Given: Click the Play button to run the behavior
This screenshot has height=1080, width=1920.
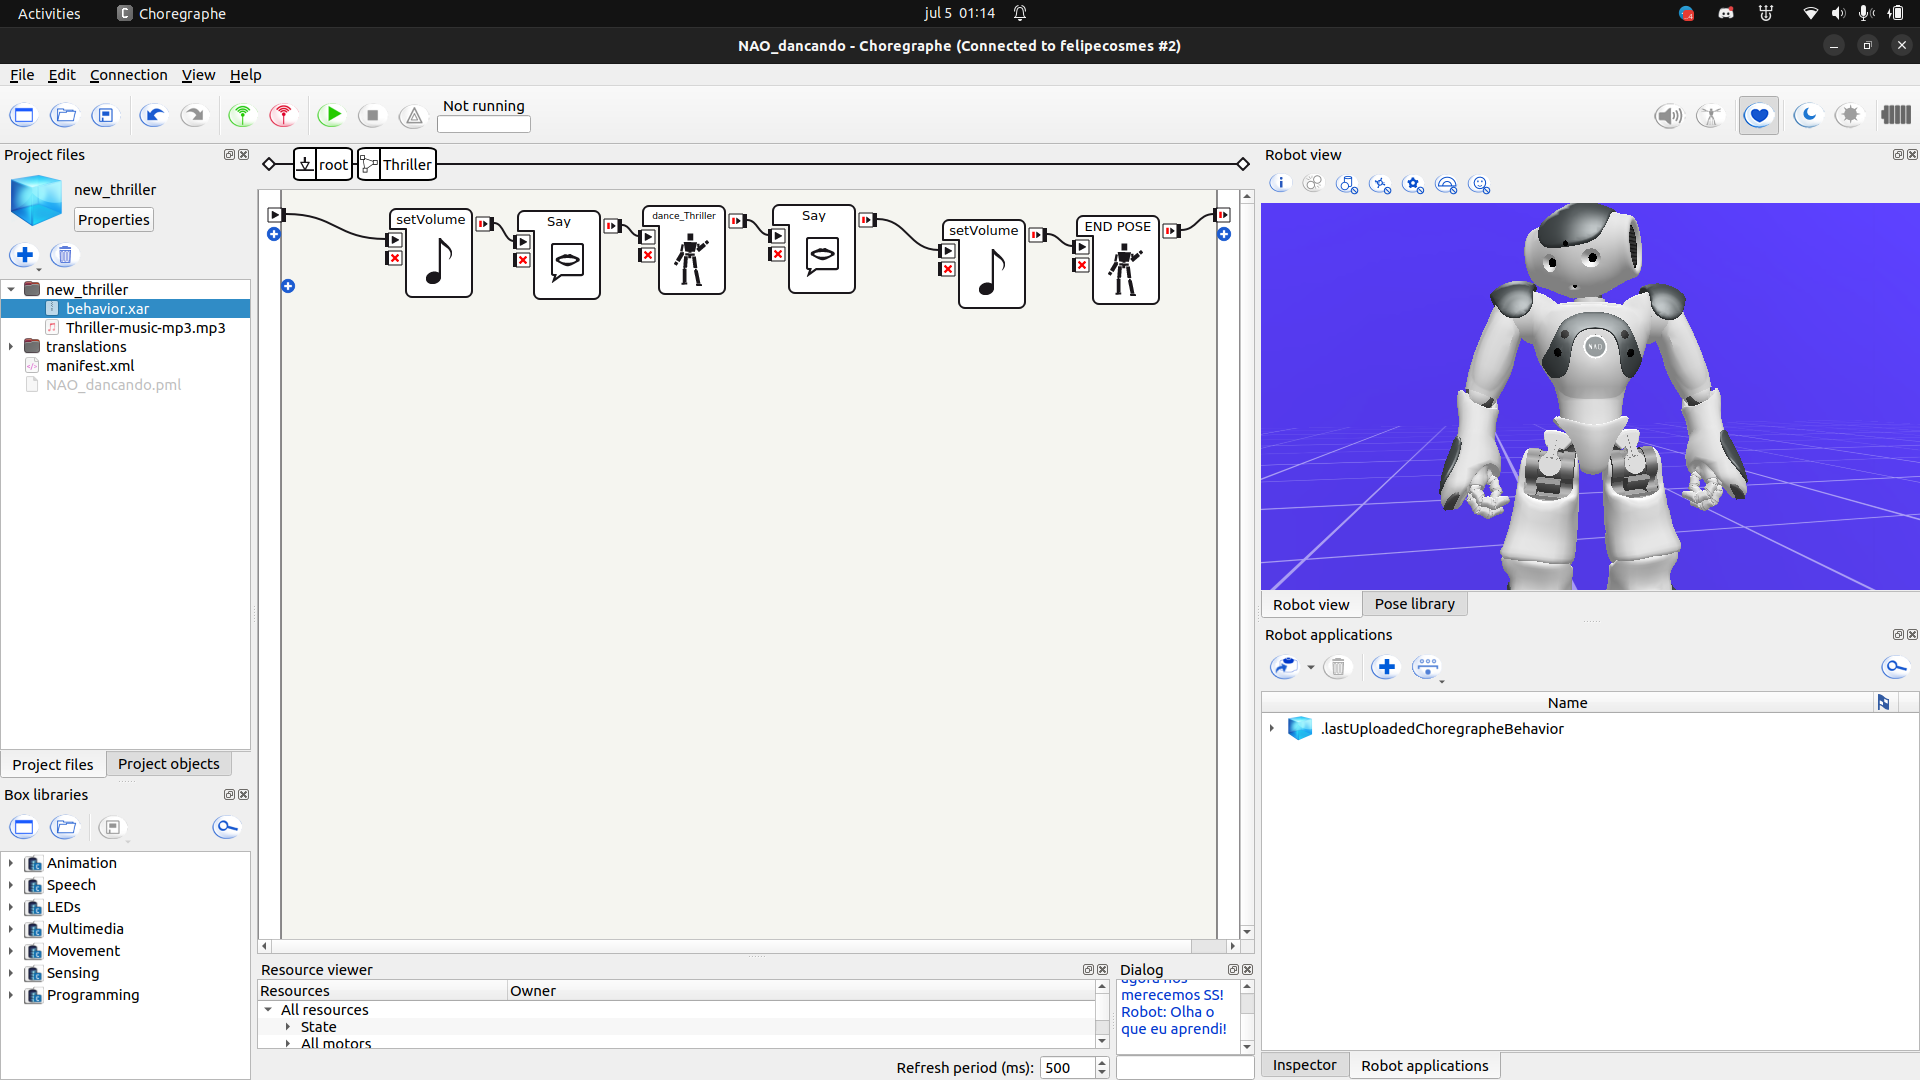Looking at the screenshot, I should pyautogui.click(x=330, y=115).
